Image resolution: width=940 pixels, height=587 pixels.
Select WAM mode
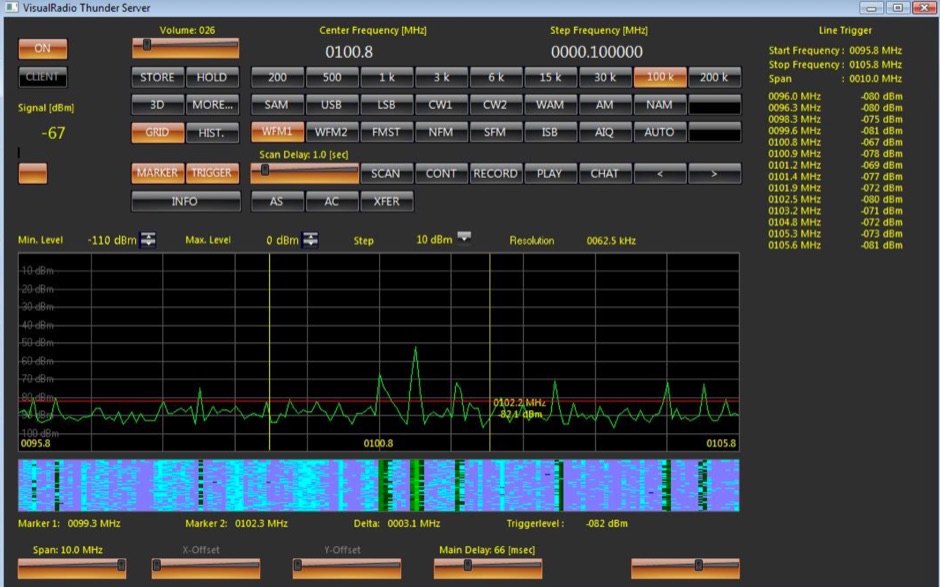(550, 105)
